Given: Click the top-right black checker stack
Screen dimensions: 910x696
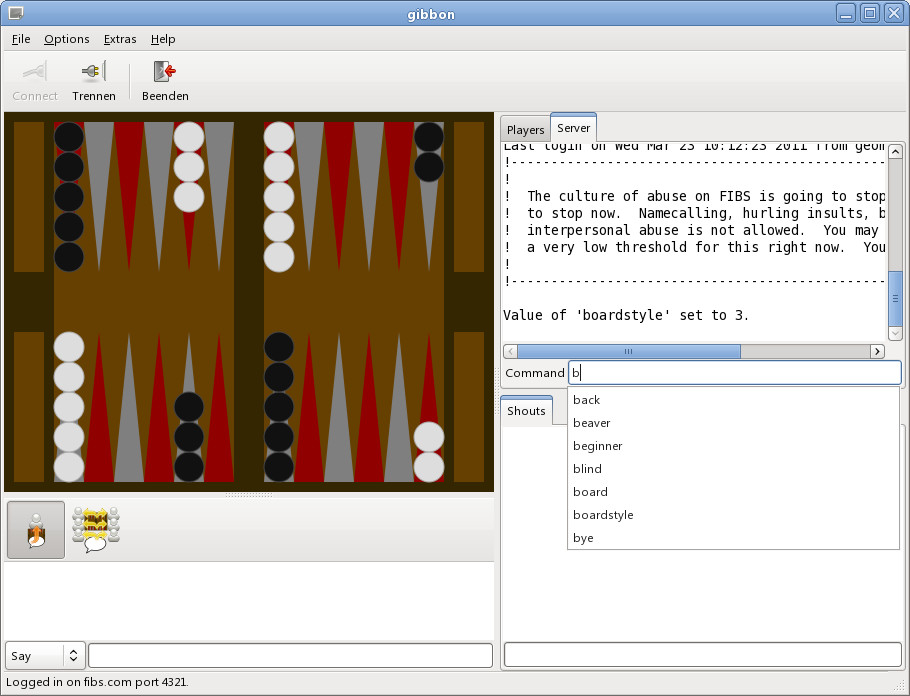Looking at the screenshot, I should 429,152.
